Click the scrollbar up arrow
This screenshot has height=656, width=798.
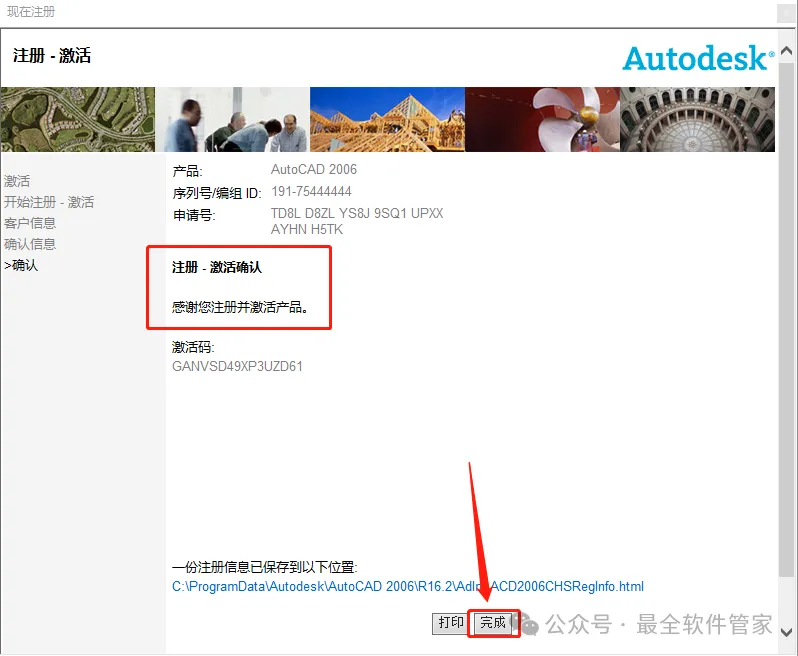pyautogui.click(x=786, y=50)
